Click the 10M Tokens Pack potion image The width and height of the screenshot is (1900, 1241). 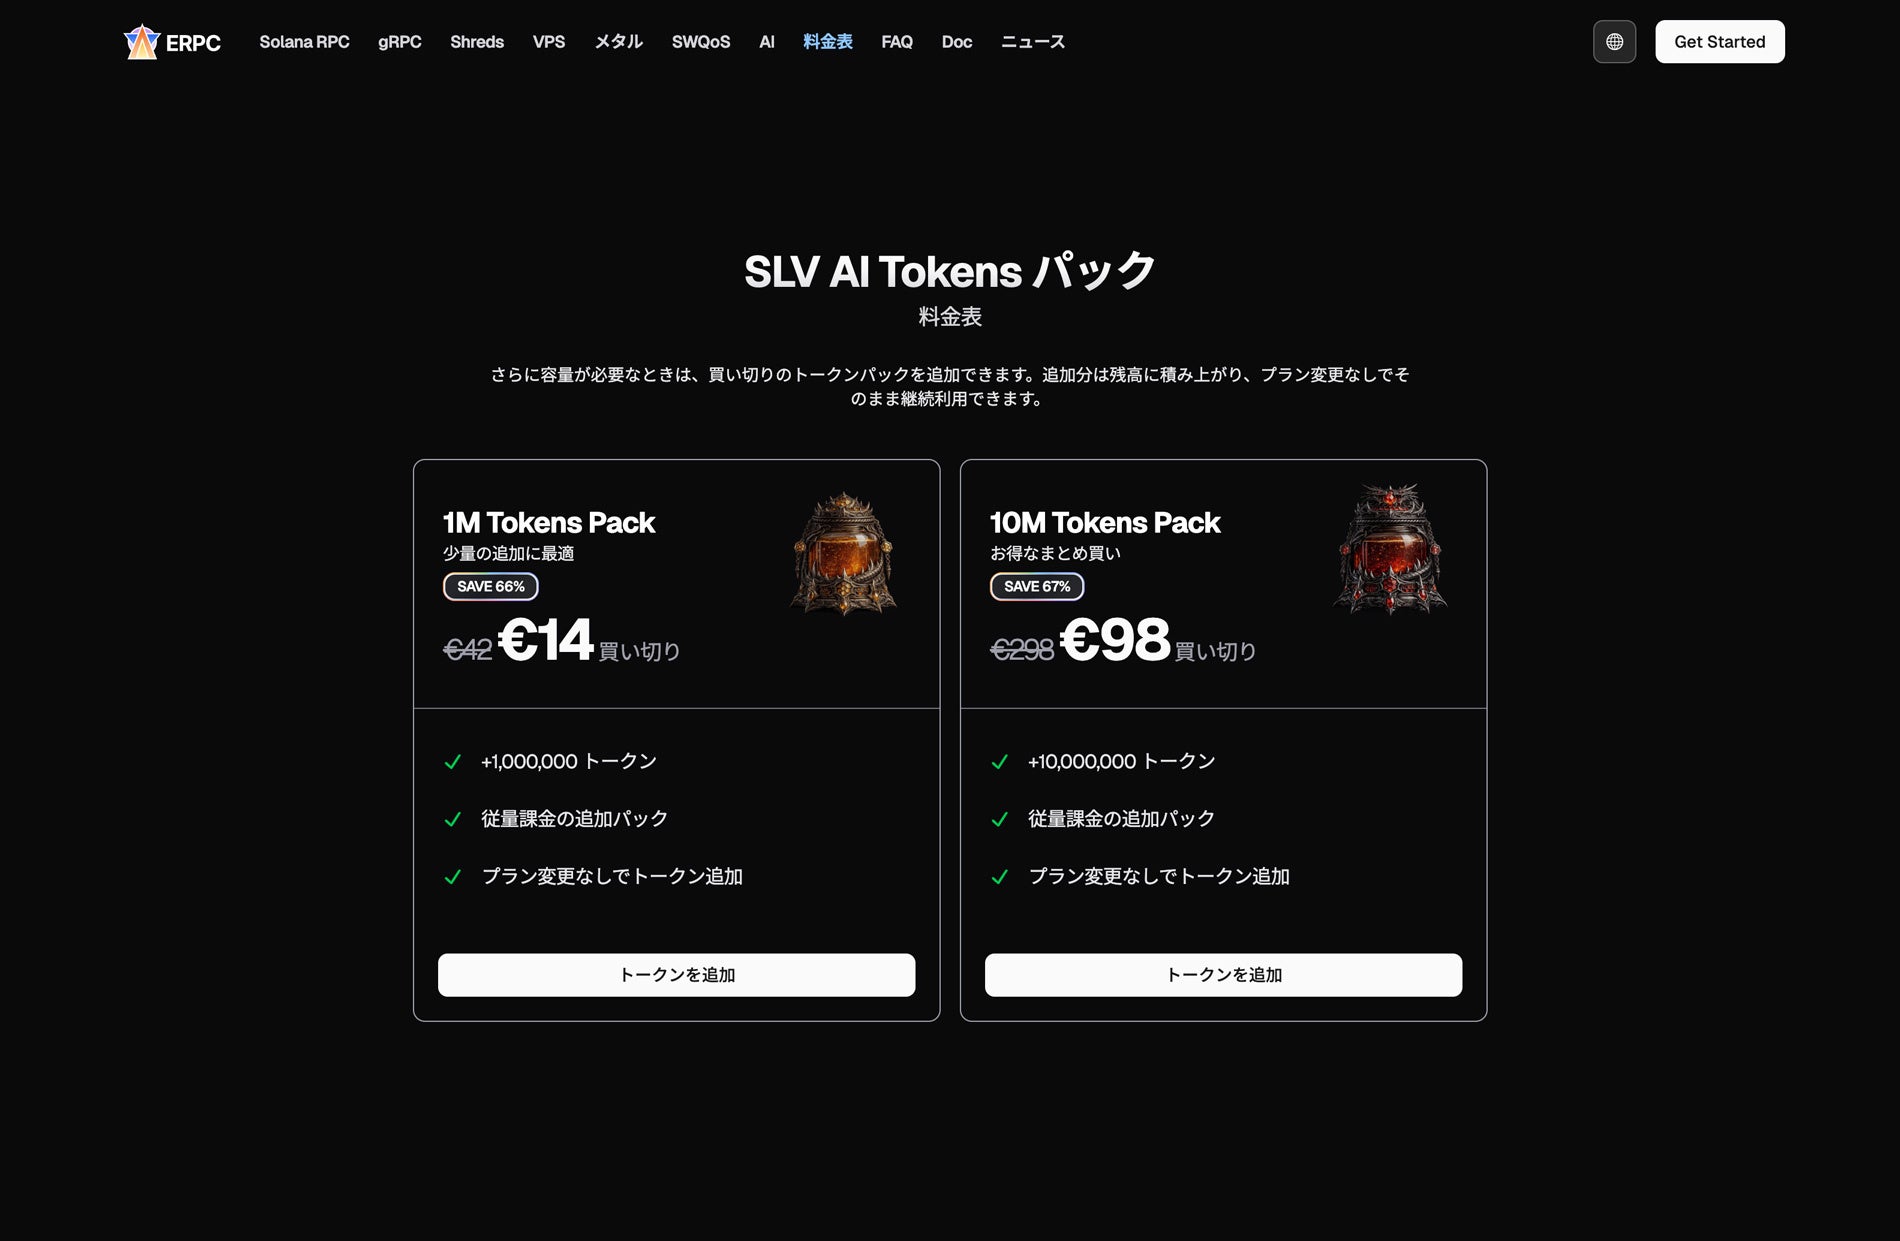(x=1390, y=549)
